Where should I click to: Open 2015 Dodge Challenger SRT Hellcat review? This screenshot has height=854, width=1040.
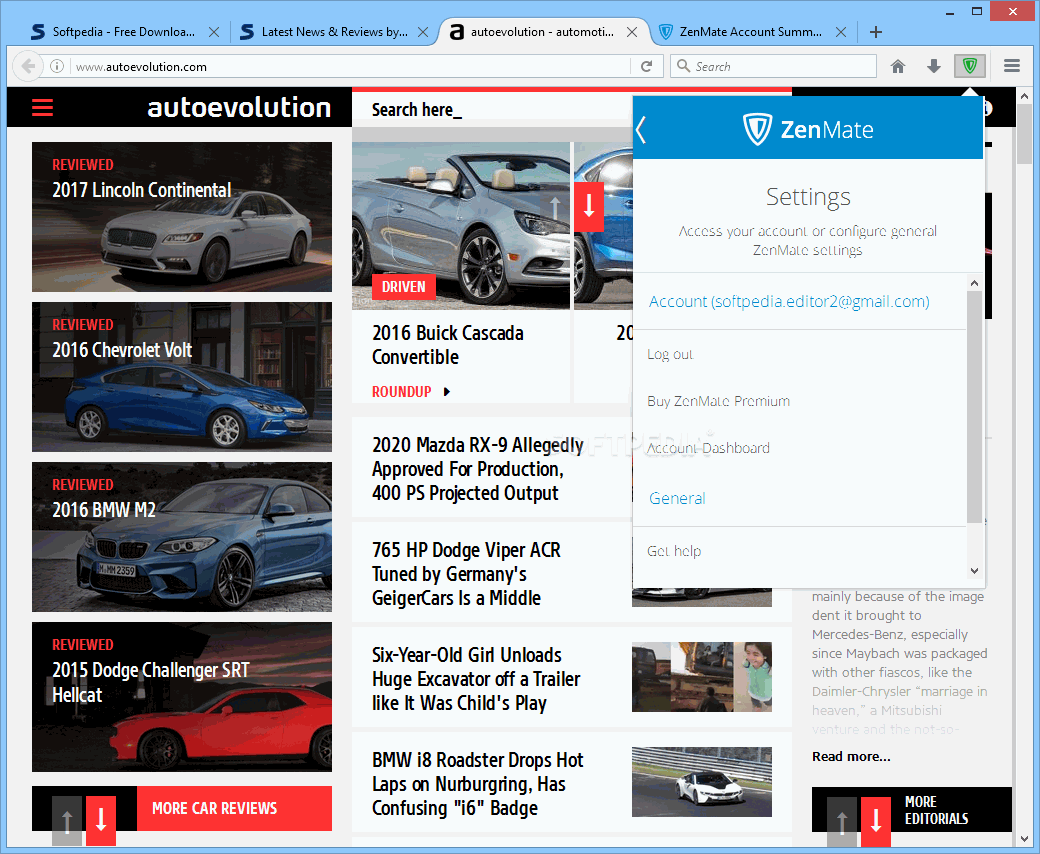pyautogui.click(x=182, y=696)
